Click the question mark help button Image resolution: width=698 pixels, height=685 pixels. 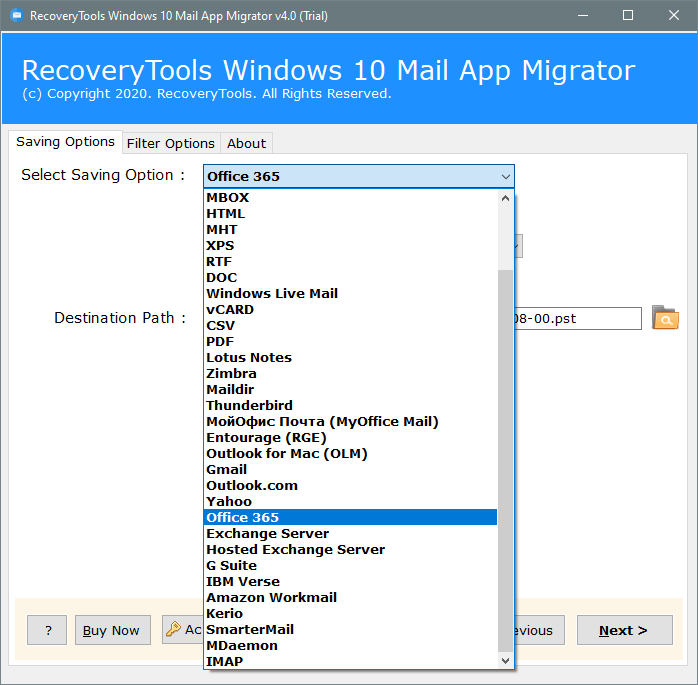click(x=47, y=630)
